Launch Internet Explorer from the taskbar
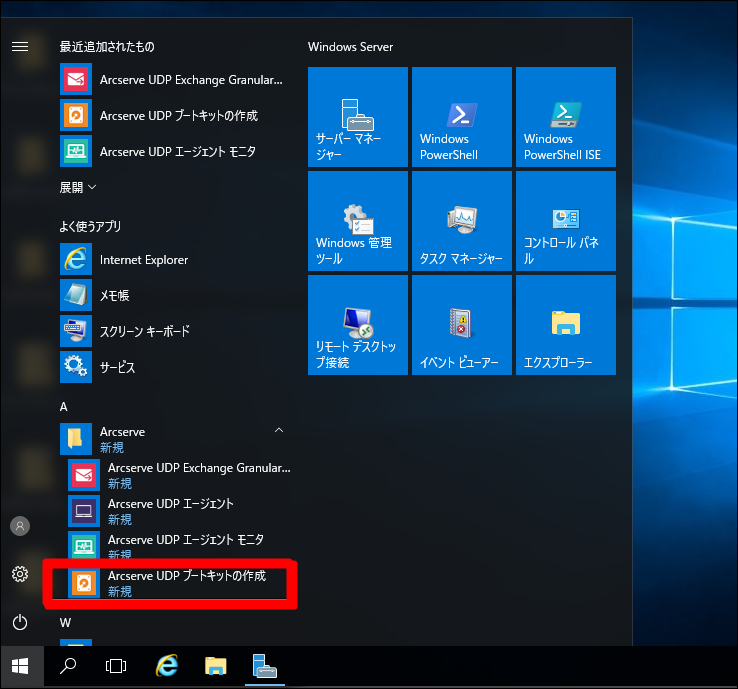738x689 pixels. tap(167, 666)
